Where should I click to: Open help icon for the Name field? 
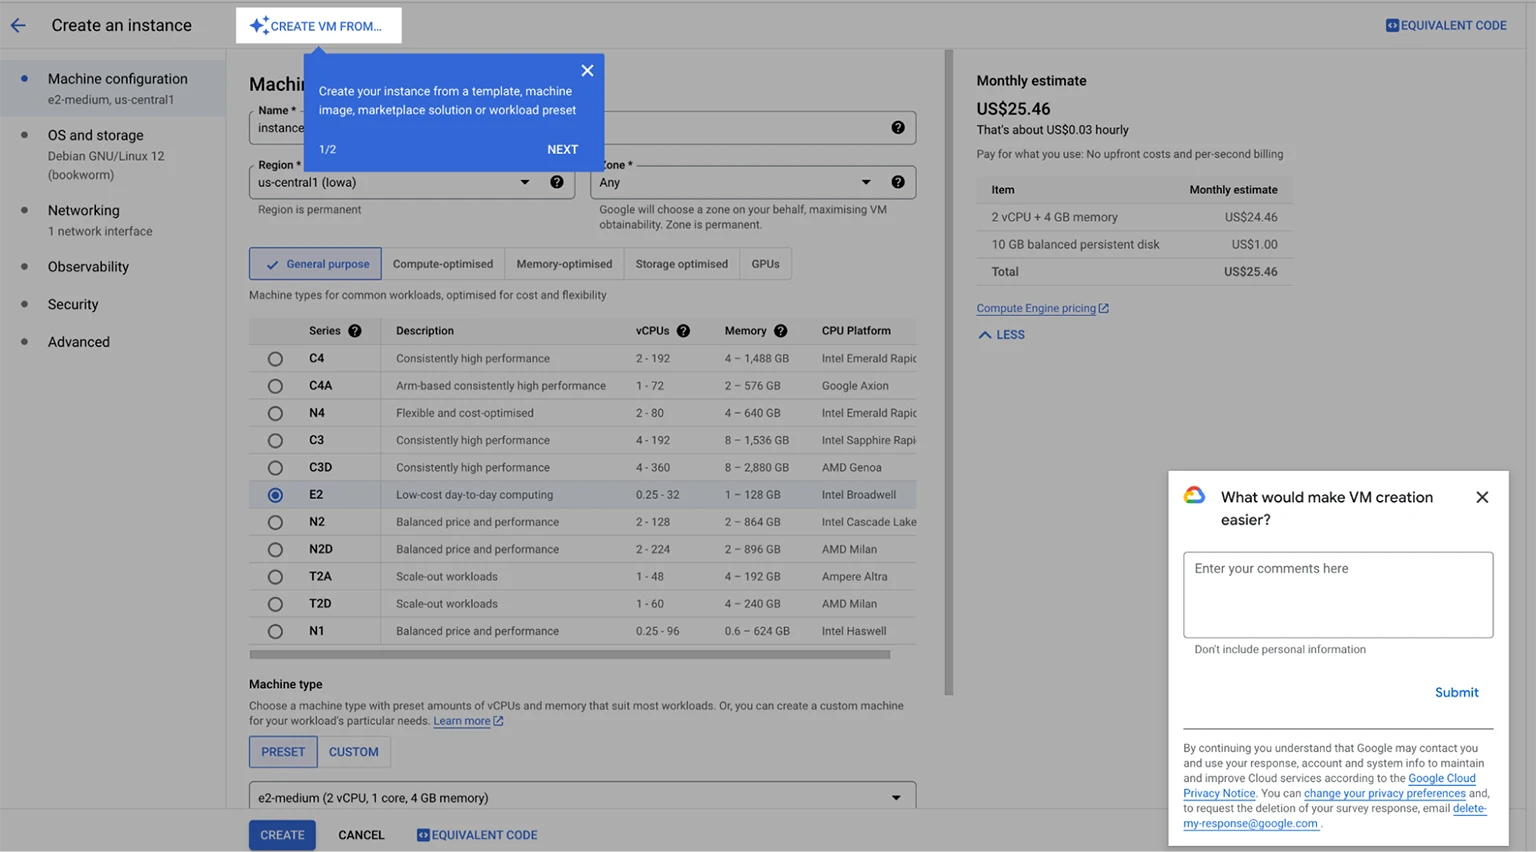898,127
